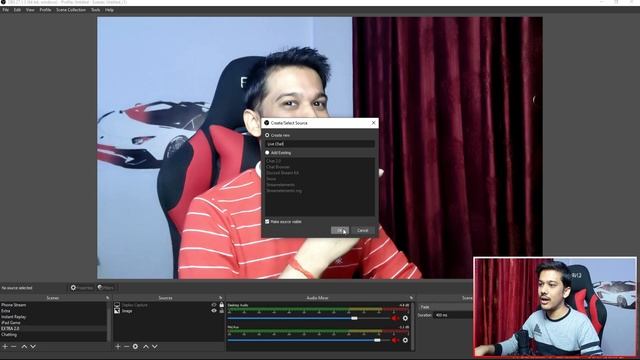Remove selected scene with minus icon
The image size is (640, 360).
[13, 347]
